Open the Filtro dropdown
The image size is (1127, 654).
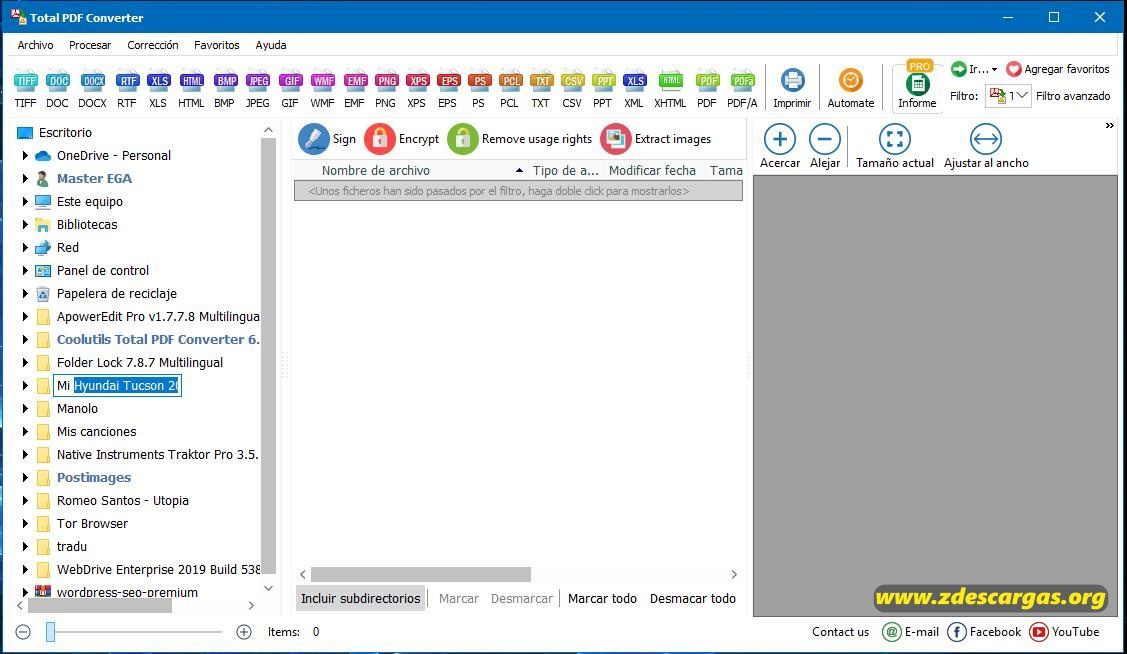coord(1008,96)
